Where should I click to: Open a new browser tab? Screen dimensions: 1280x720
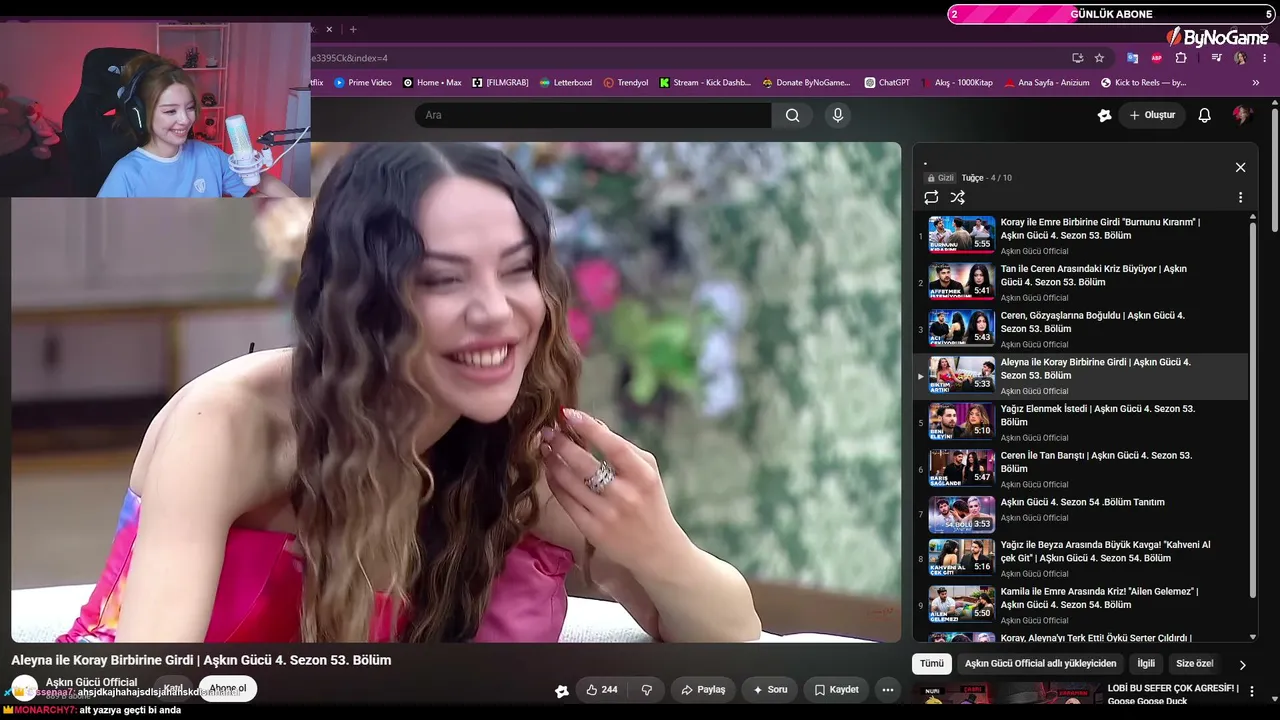click(x=352, y=29)
